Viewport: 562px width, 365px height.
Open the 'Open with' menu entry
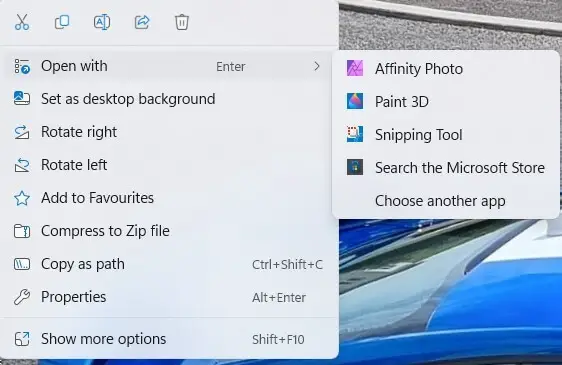coord(167,66)
